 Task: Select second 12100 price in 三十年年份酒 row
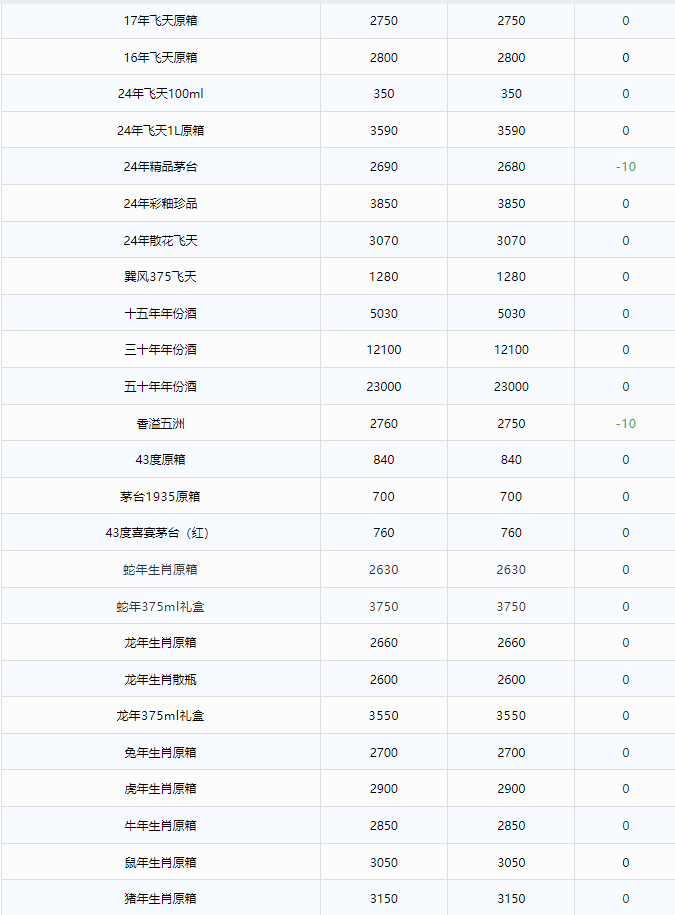(511, 349)
